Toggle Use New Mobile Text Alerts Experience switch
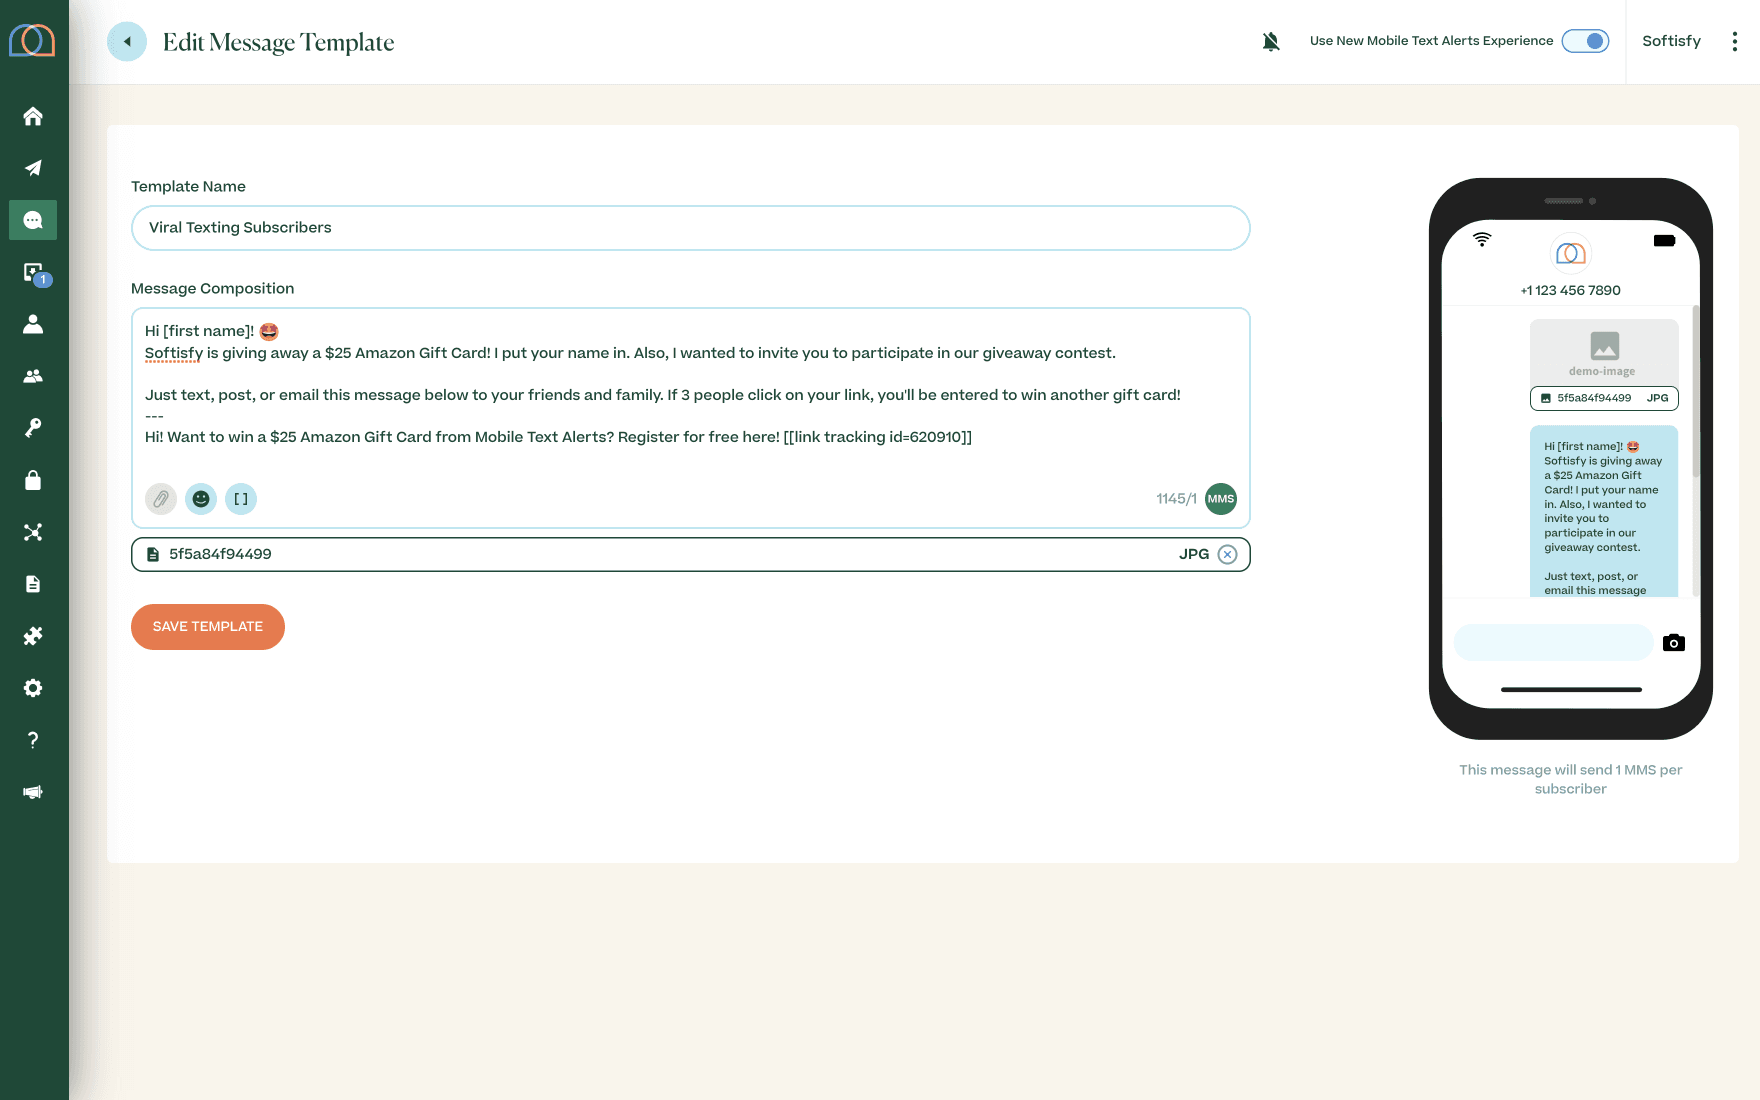The width and height of the screenshot is (1760, 1100). pos(1585,41)
